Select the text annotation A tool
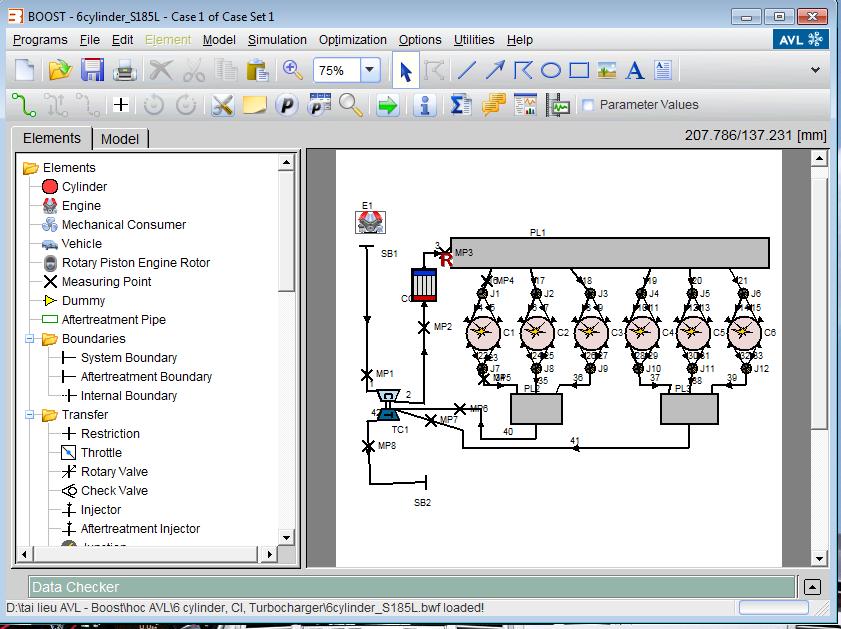This screenshot has width=841, height=629. point(634,70)
